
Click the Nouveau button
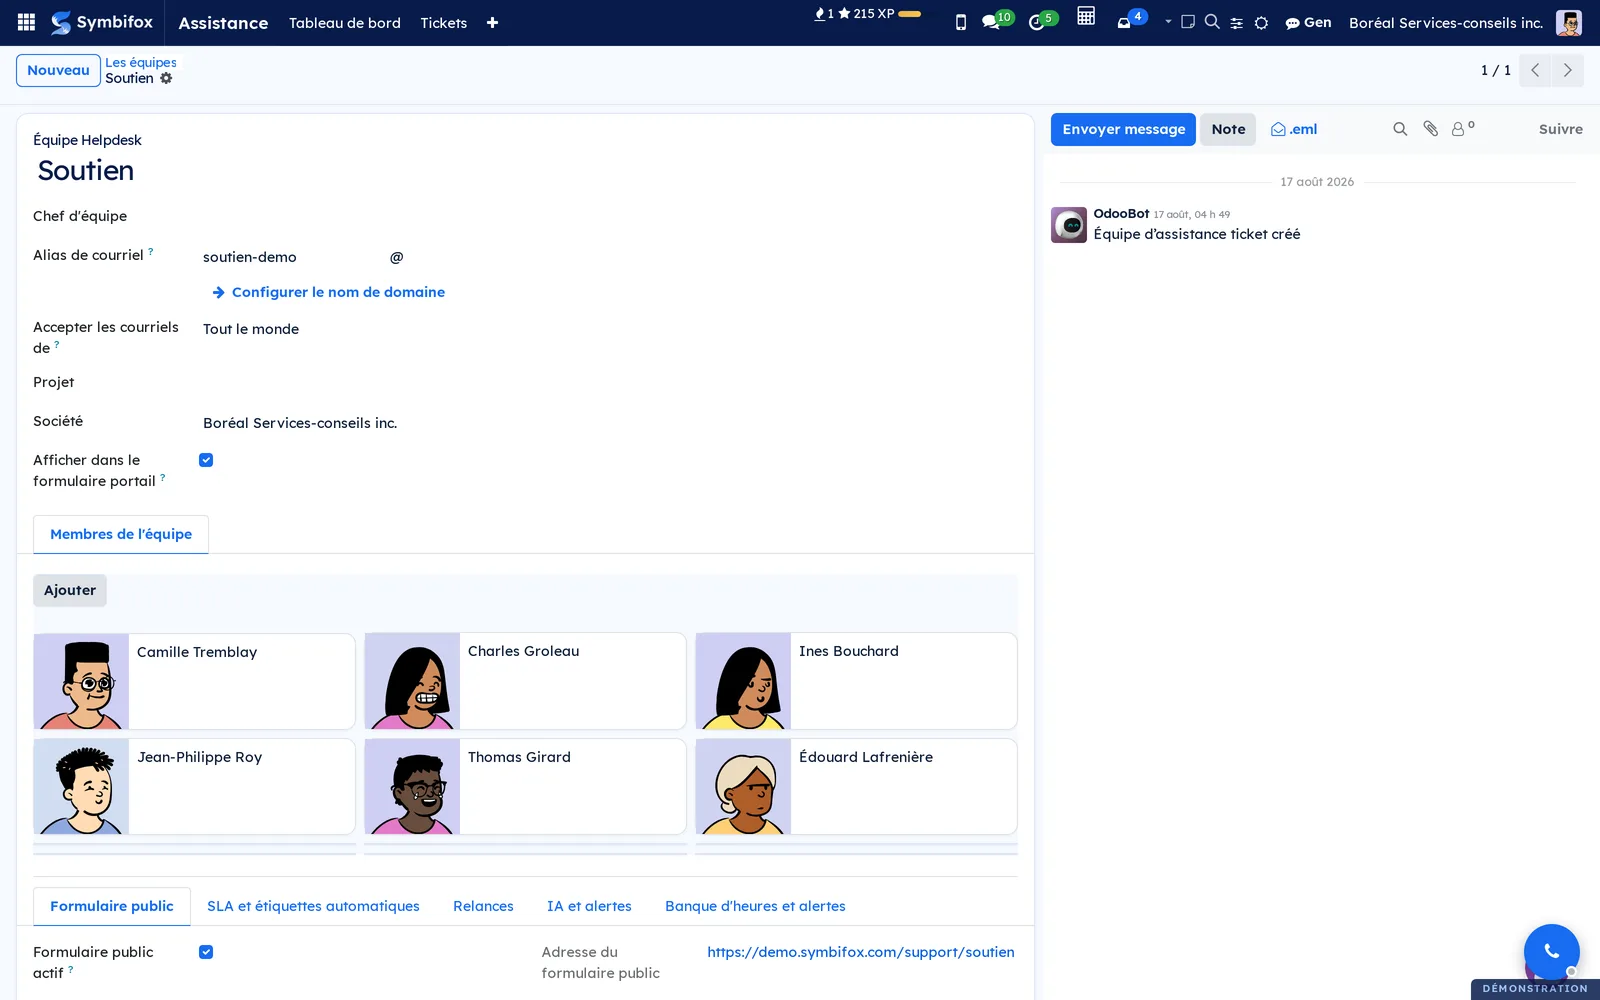[58, 71]
